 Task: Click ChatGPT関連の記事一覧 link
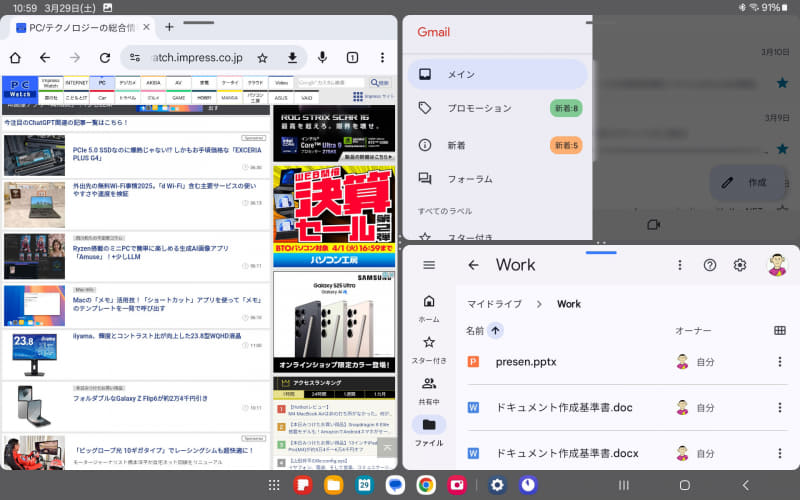(66, 123)
